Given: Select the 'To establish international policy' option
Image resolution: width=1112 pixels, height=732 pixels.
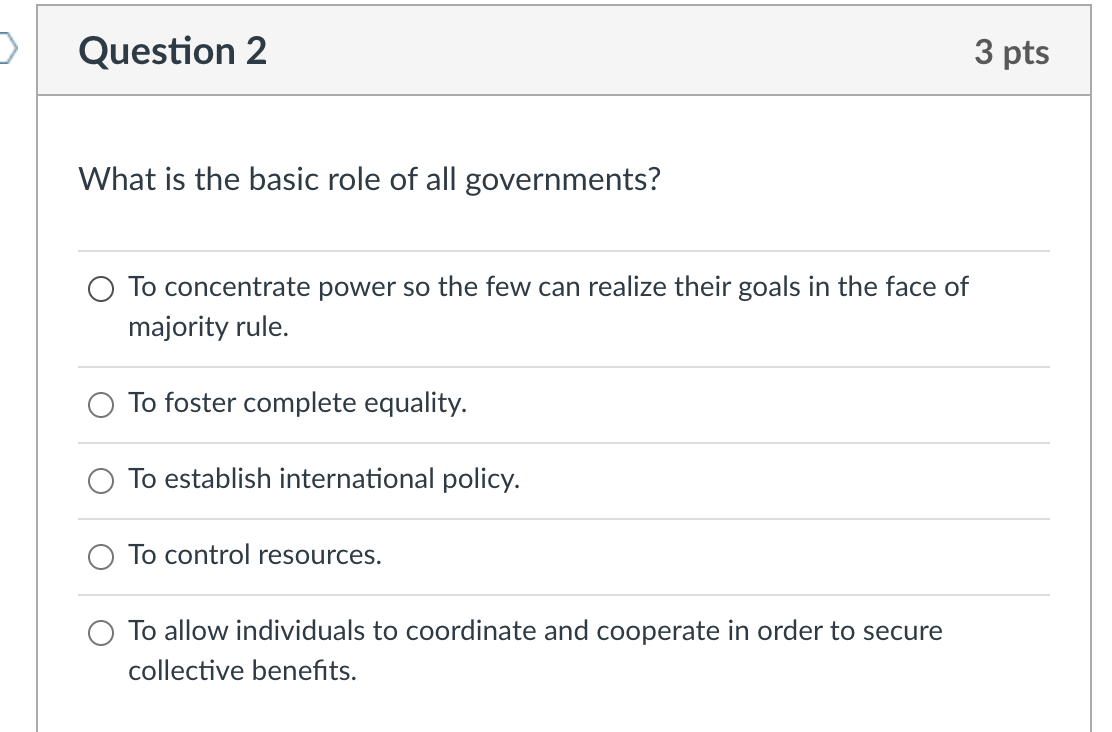Looking at the screenshot, I should (100, 481).
